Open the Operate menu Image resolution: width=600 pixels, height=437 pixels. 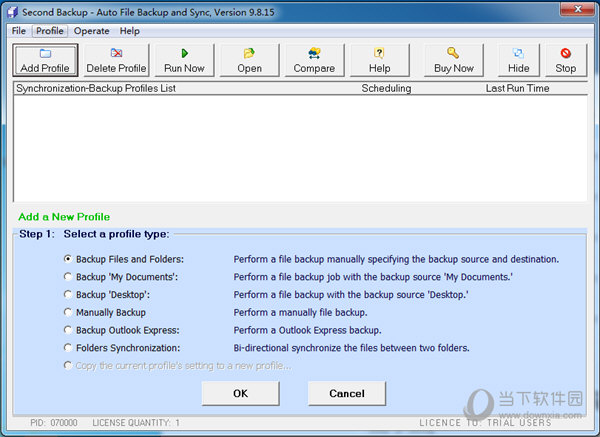[91, 31]
